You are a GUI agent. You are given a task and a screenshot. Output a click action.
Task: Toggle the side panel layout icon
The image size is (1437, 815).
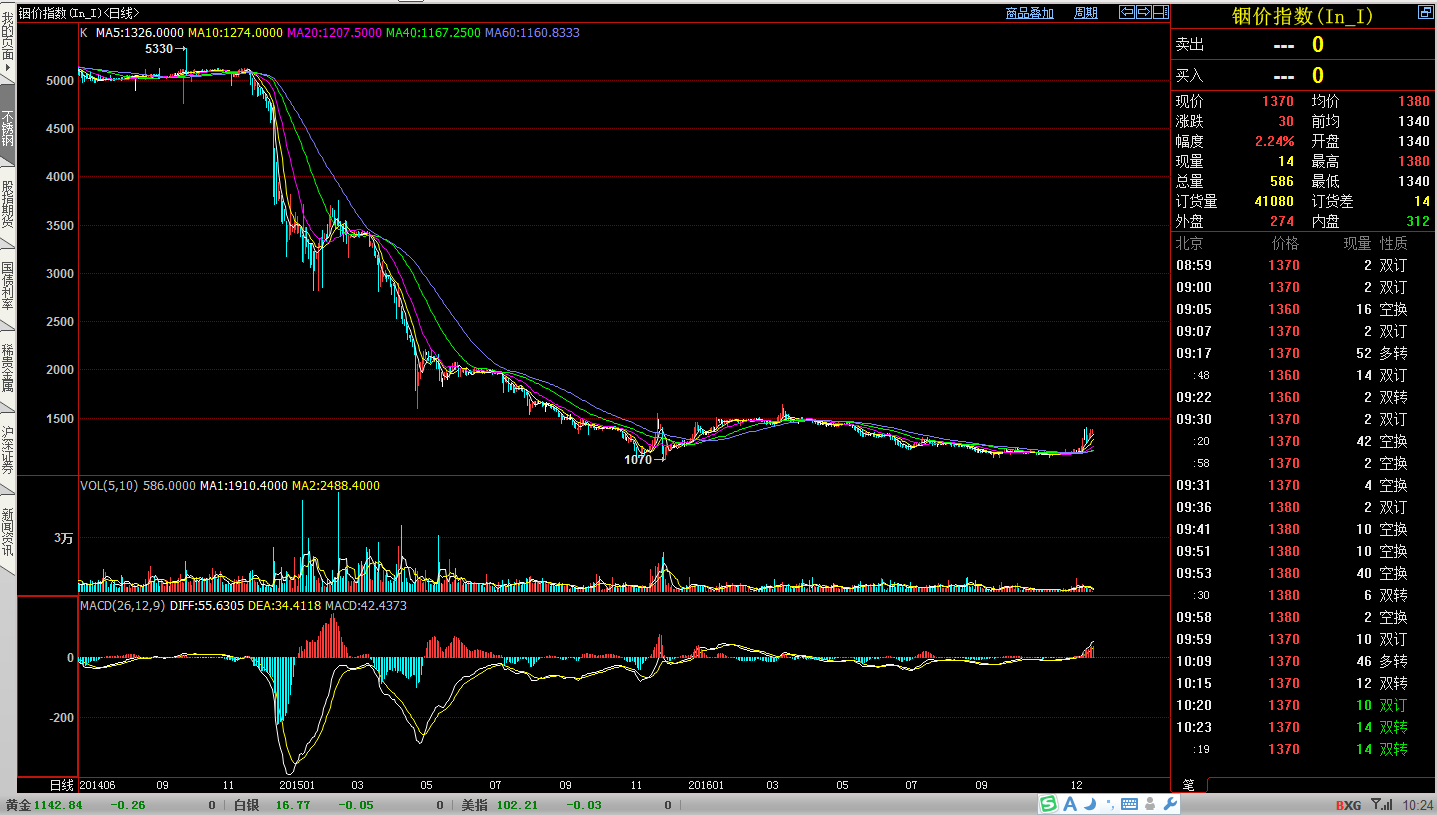coord(1160,13)
